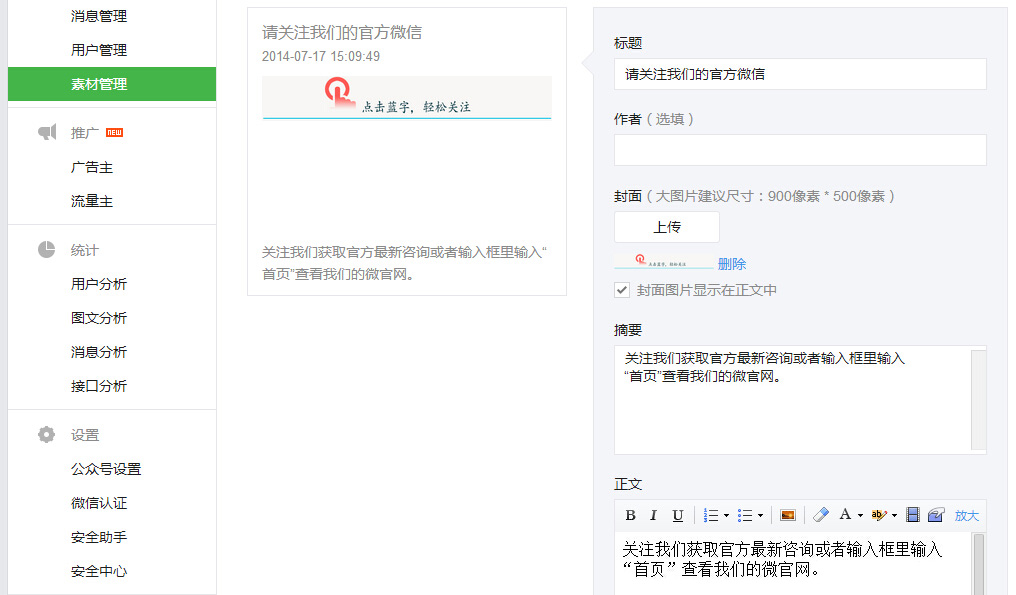Click the 删除 link beside cover thumbnail
This screenshot has width=1016, height=595.
[x=732, y=264]
